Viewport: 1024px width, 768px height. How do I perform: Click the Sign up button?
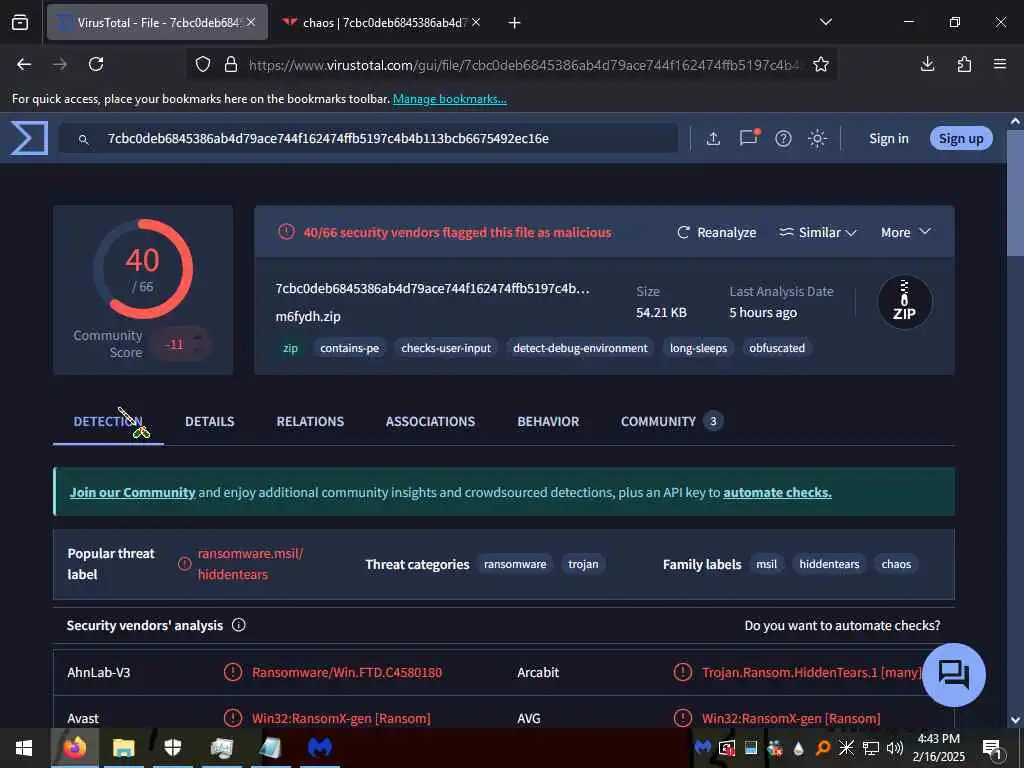coord(961,138)
